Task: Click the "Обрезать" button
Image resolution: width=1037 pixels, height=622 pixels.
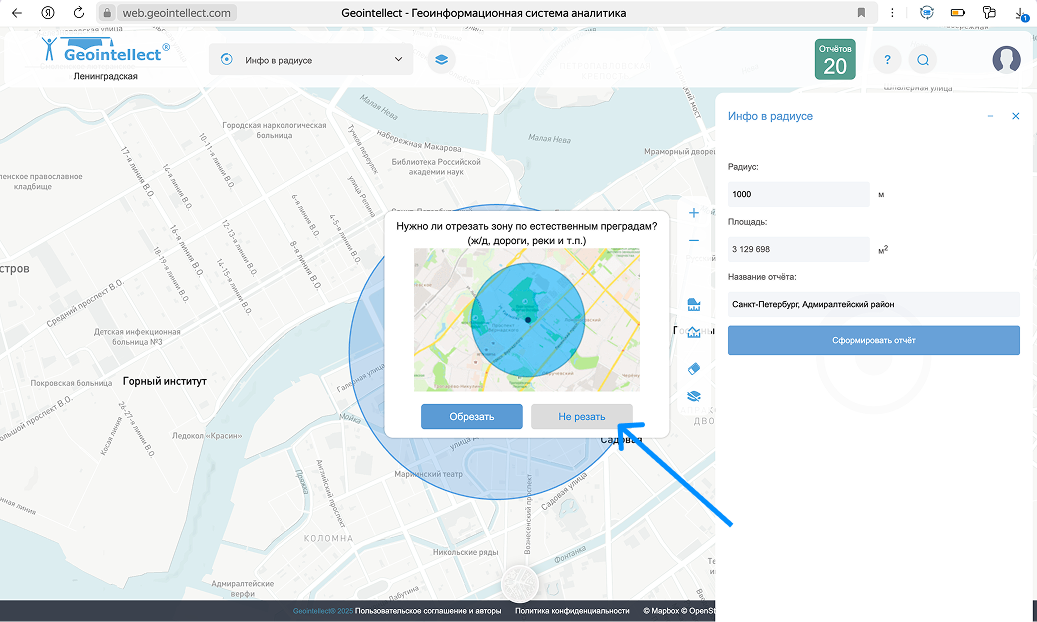Action: point(471,416)
